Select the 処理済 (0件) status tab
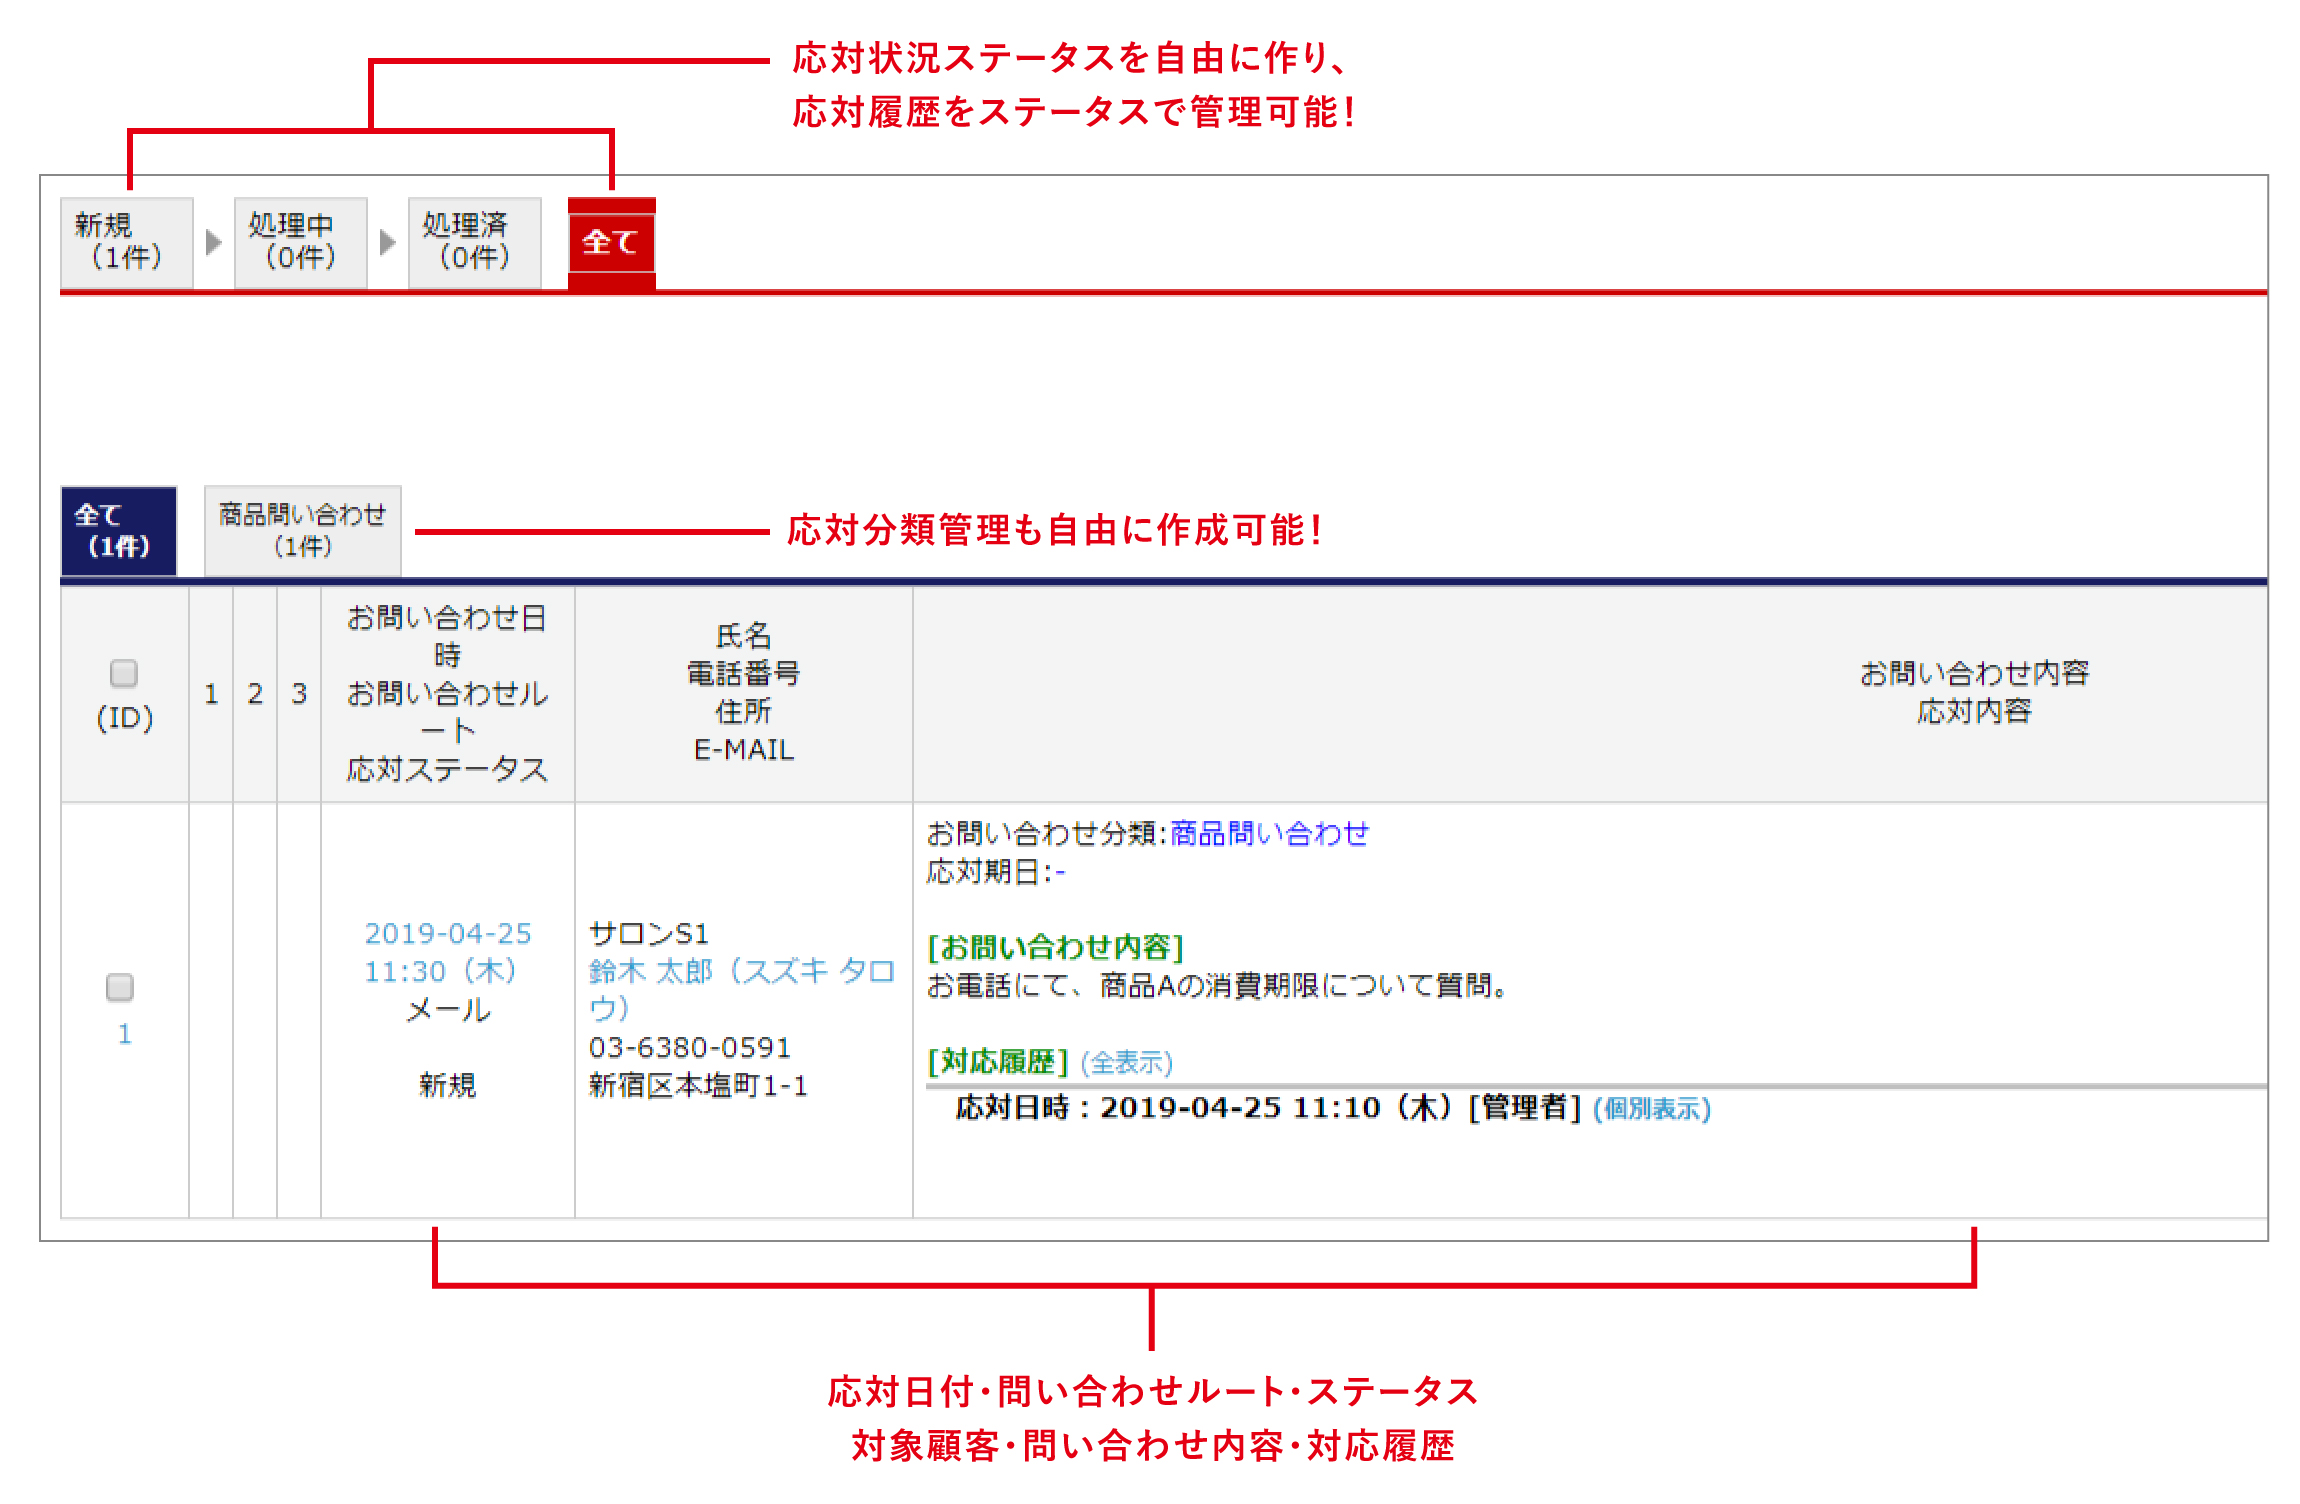2300x1504 pixels. tap(474, 242)
